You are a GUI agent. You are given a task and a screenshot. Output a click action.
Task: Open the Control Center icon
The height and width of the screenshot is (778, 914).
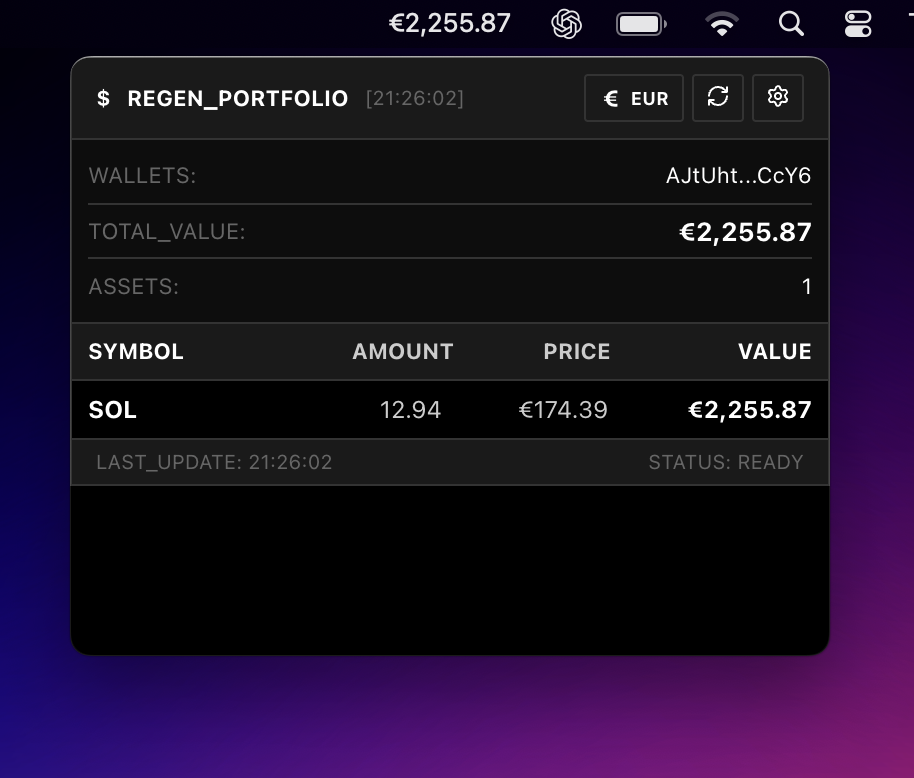pos(858,23)
